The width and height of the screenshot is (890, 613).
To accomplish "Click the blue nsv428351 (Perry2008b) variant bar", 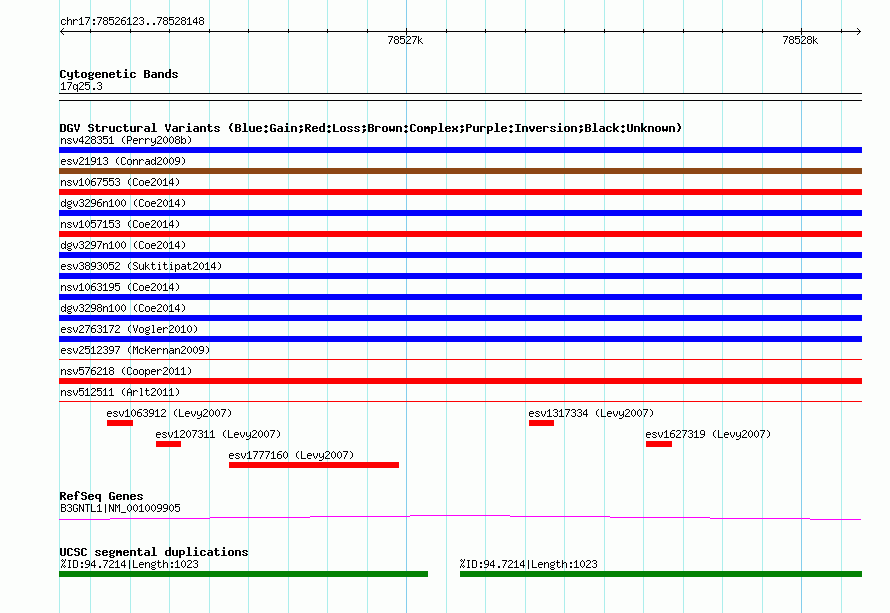I will (x=460, y=150).
